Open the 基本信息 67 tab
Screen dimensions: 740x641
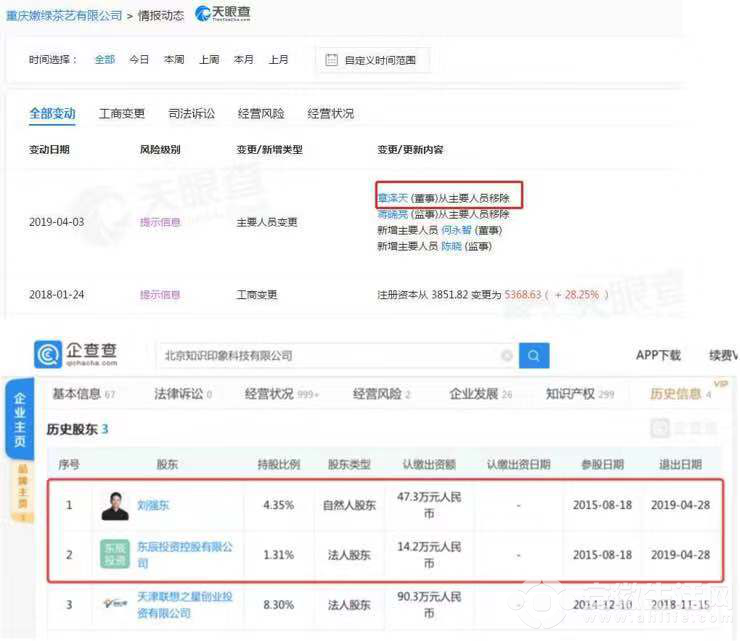[84, 394]
